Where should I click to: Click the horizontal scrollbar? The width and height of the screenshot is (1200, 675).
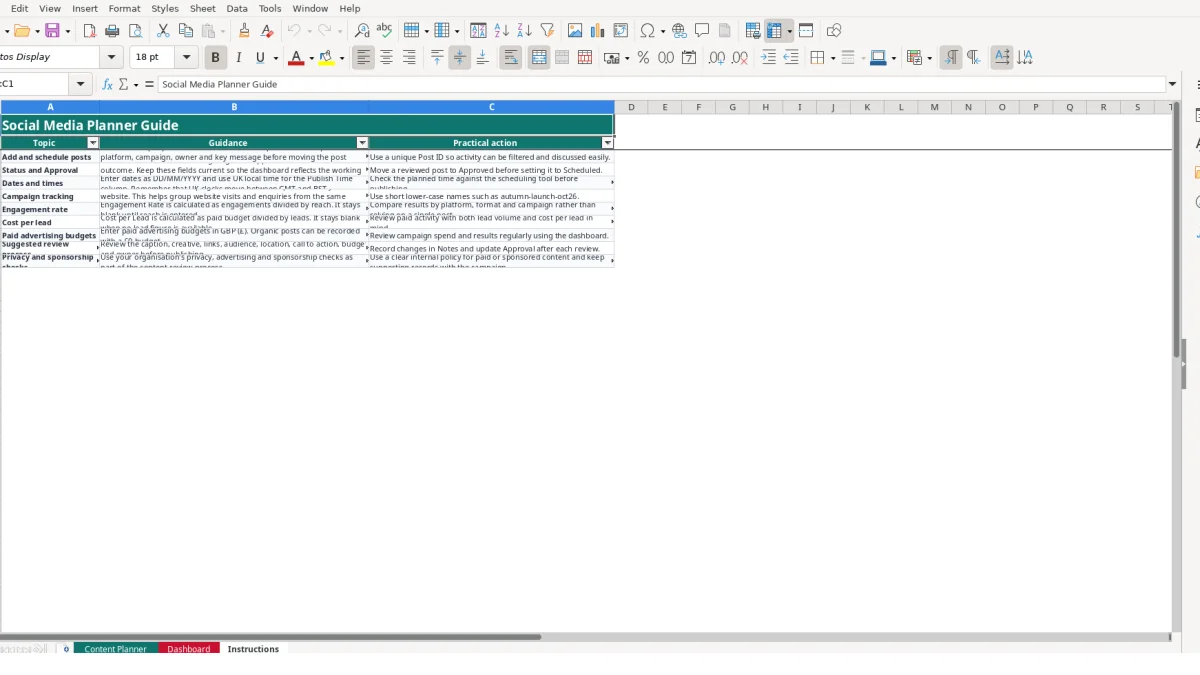(x=270, y=636)
